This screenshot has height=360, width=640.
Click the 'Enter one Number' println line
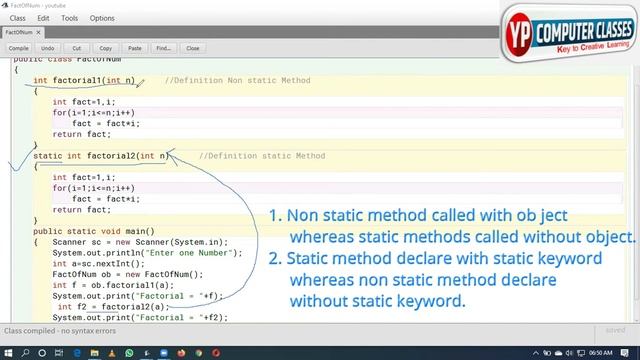click(147, 253)
